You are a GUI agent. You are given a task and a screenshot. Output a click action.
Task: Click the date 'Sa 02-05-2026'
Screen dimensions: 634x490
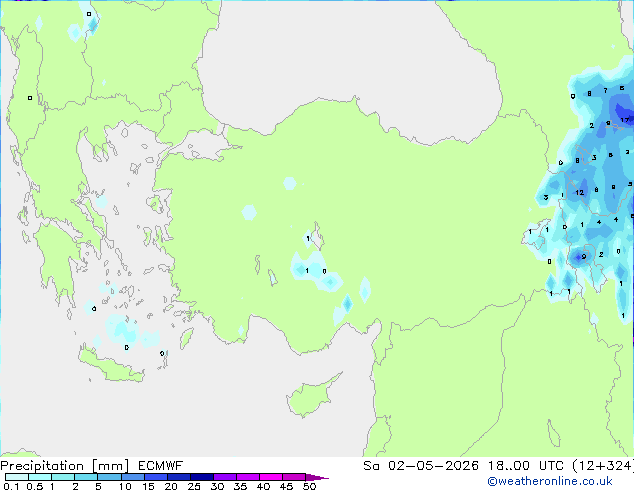[x=421, y=466]
